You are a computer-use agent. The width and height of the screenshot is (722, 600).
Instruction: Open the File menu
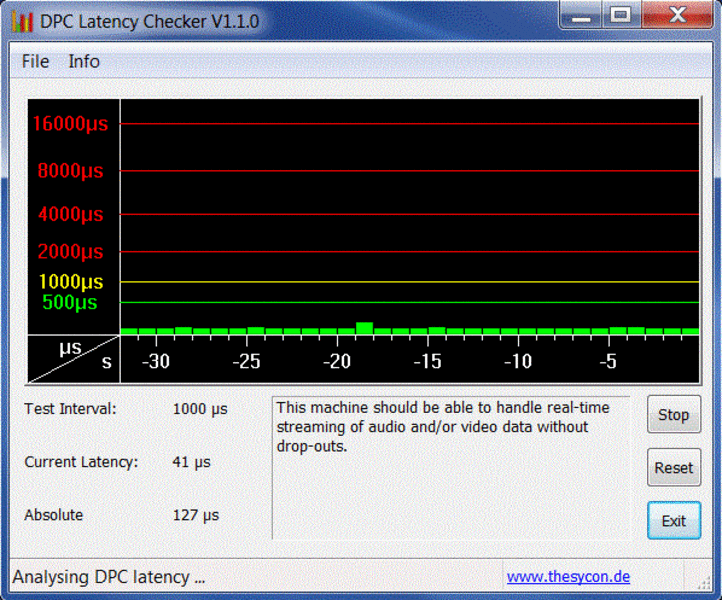point(35,61)
